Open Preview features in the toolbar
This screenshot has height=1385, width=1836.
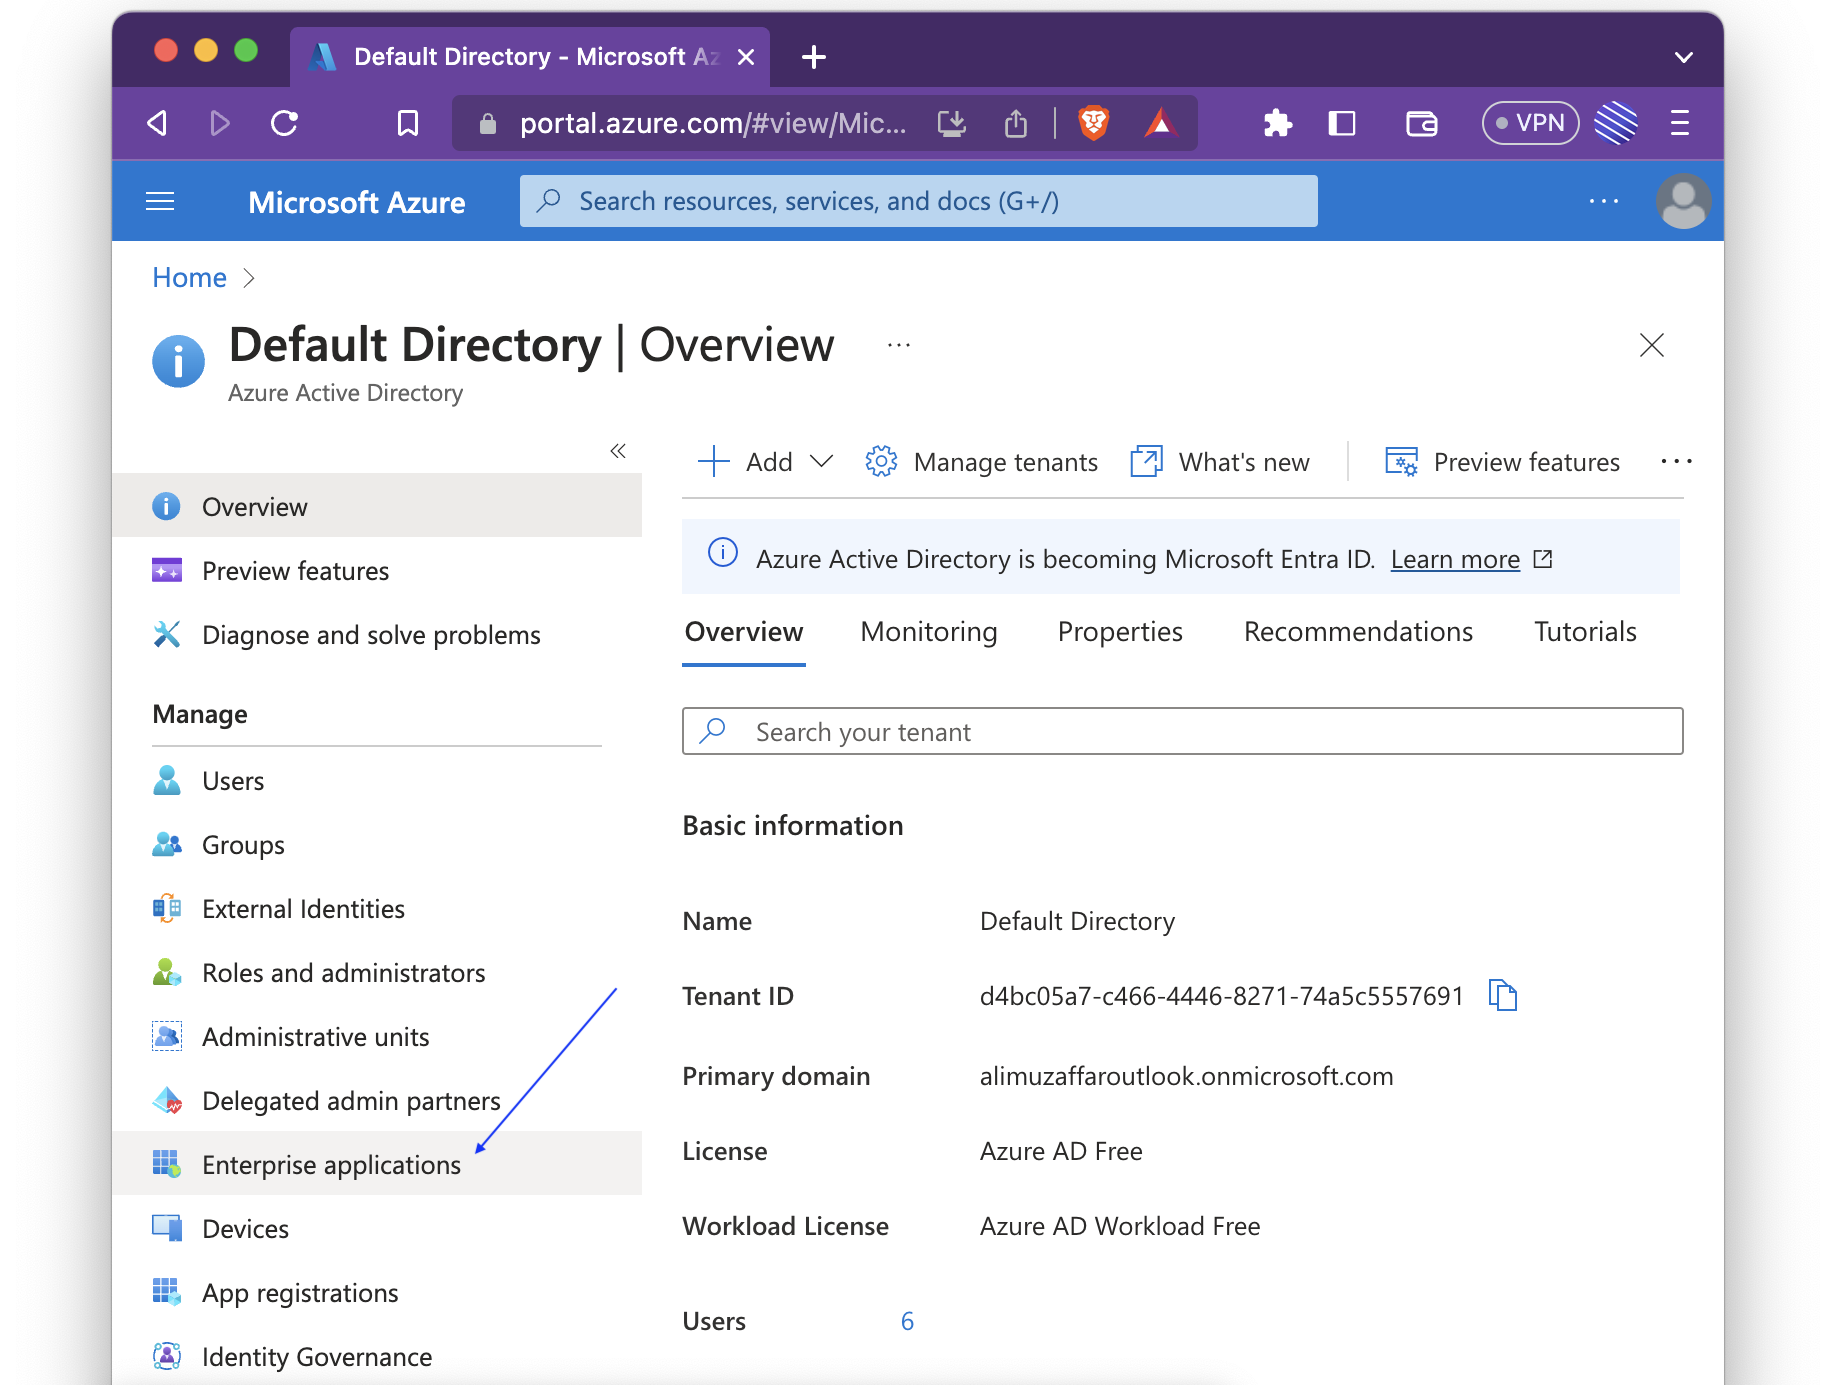[x=1502, y=461]
